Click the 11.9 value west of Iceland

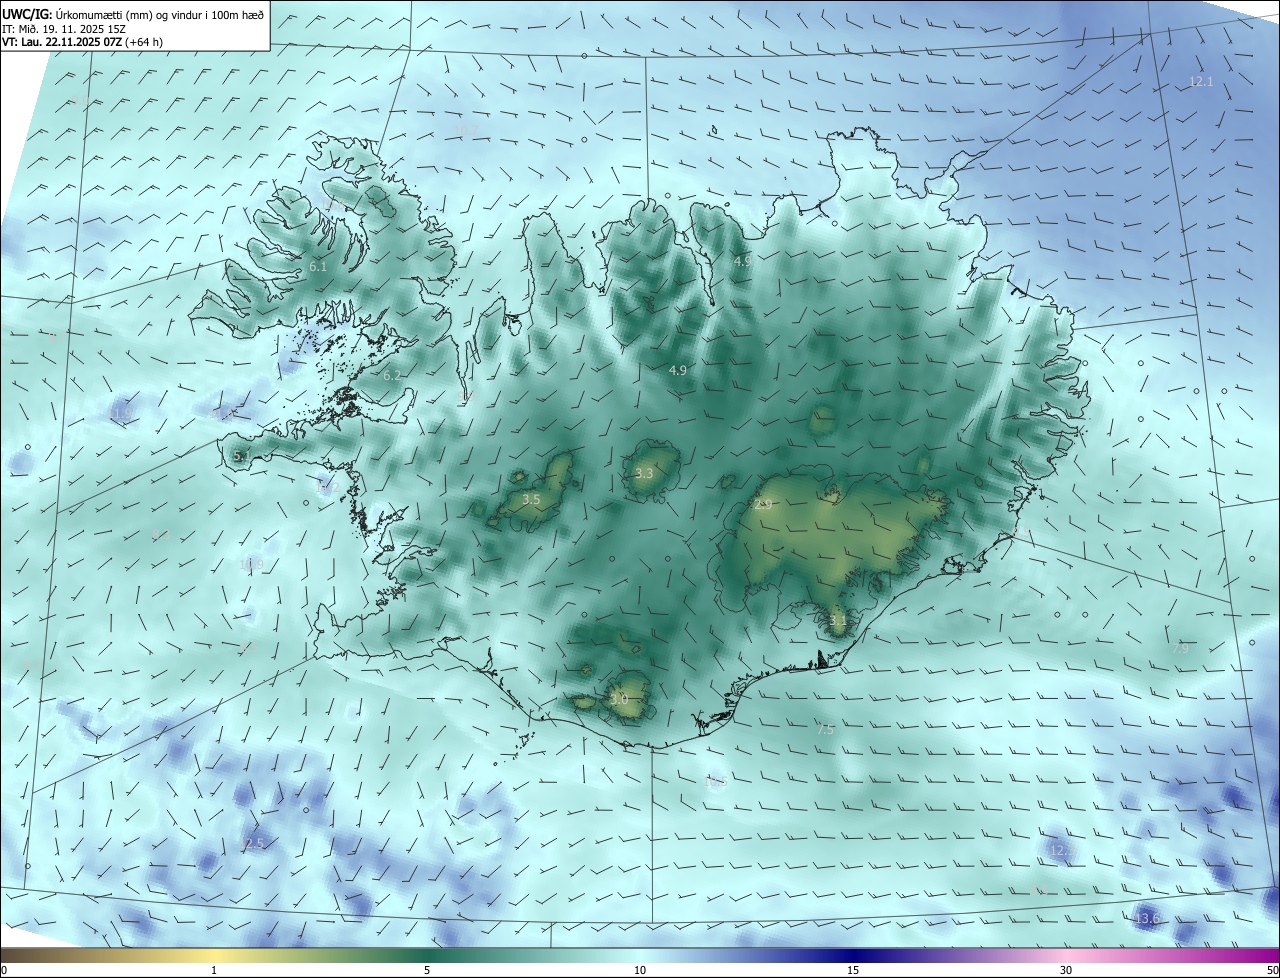[x=120, y=413]
